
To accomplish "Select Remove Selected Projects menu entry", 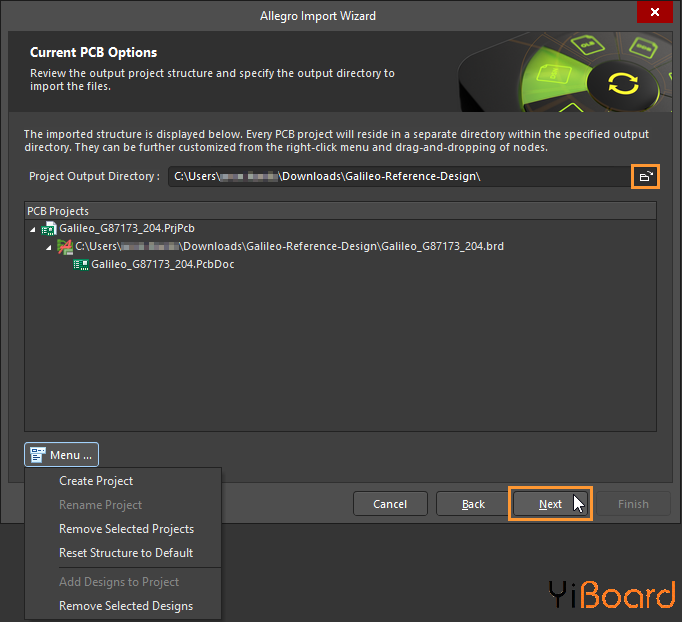I will coord(123,529).
